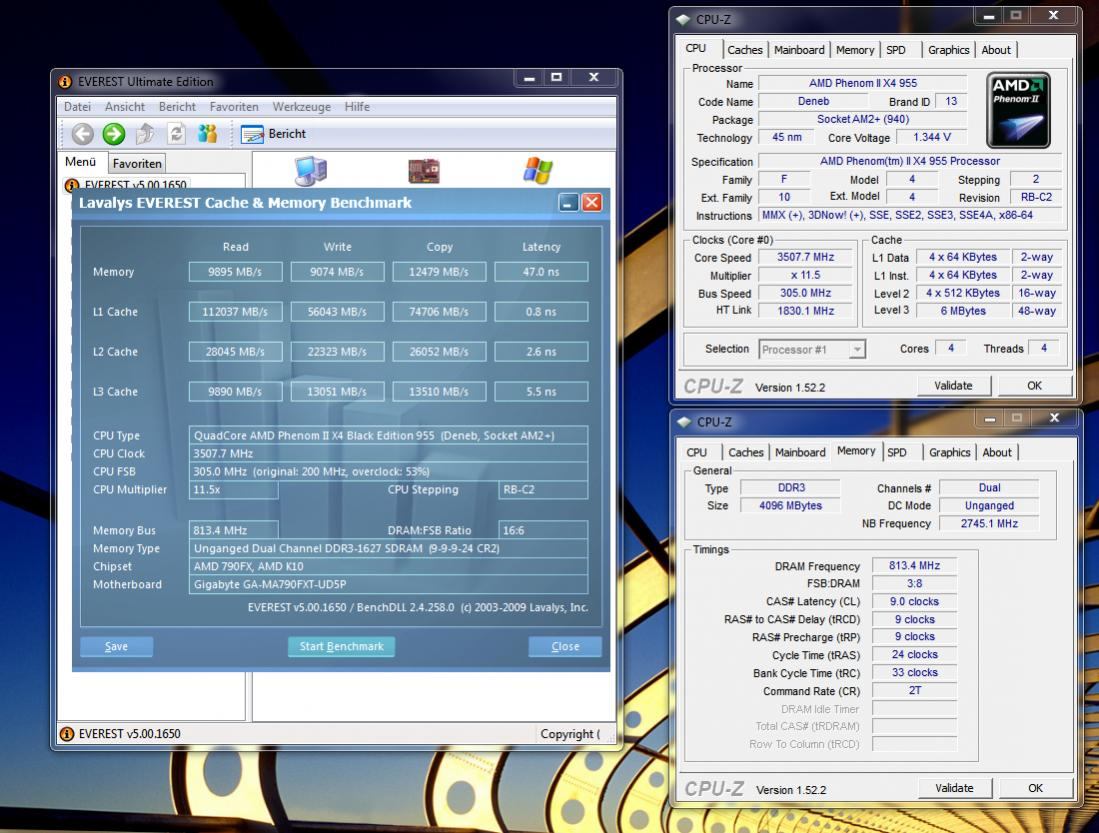Image resolution: width=1099 pixels, height=833 pixels.
Task: Open the Werkzeuge menu
Action: tap(301, 107)
